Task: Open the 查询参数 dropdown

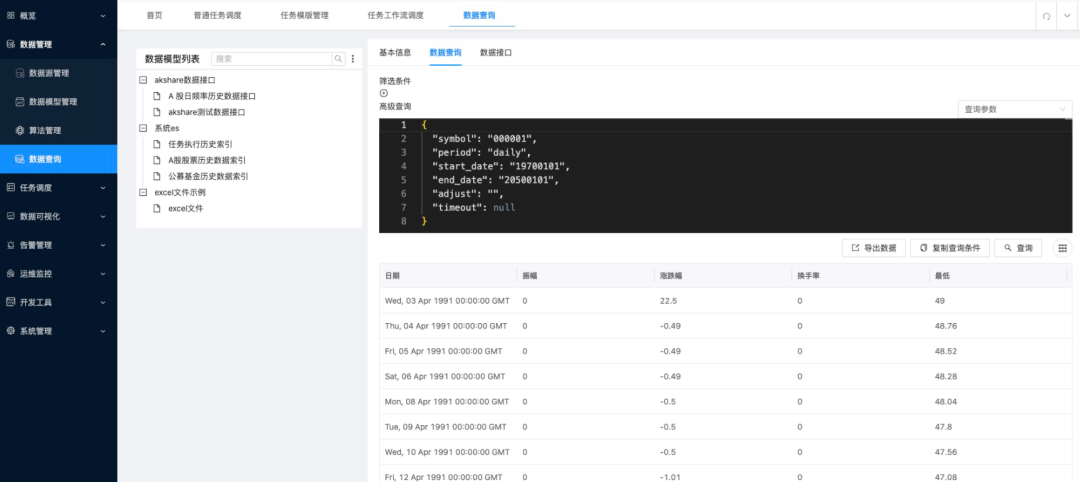Action: (x=1015, y=109)
